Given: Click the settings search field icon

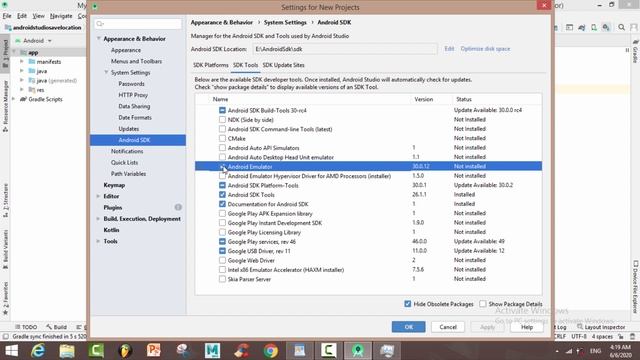Looking at the screenshot, I should (100, 24).
